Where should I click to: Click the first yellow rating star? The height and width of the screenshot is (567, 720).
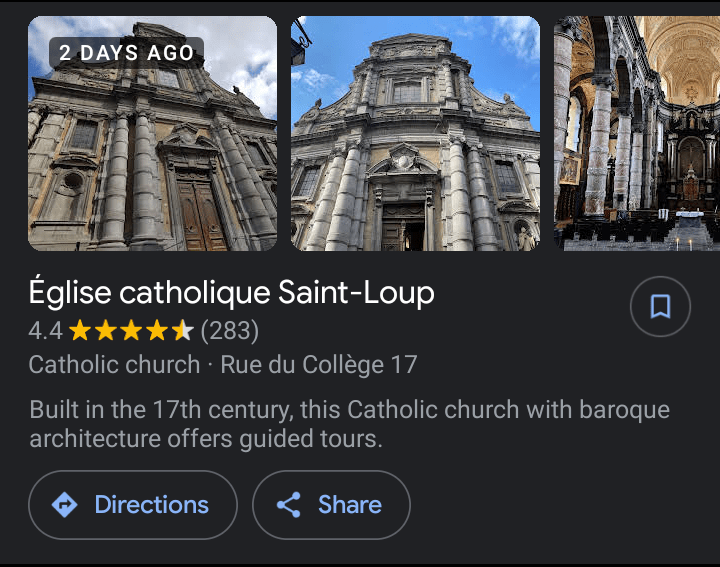pyautogui.click(x=80, y=330)
